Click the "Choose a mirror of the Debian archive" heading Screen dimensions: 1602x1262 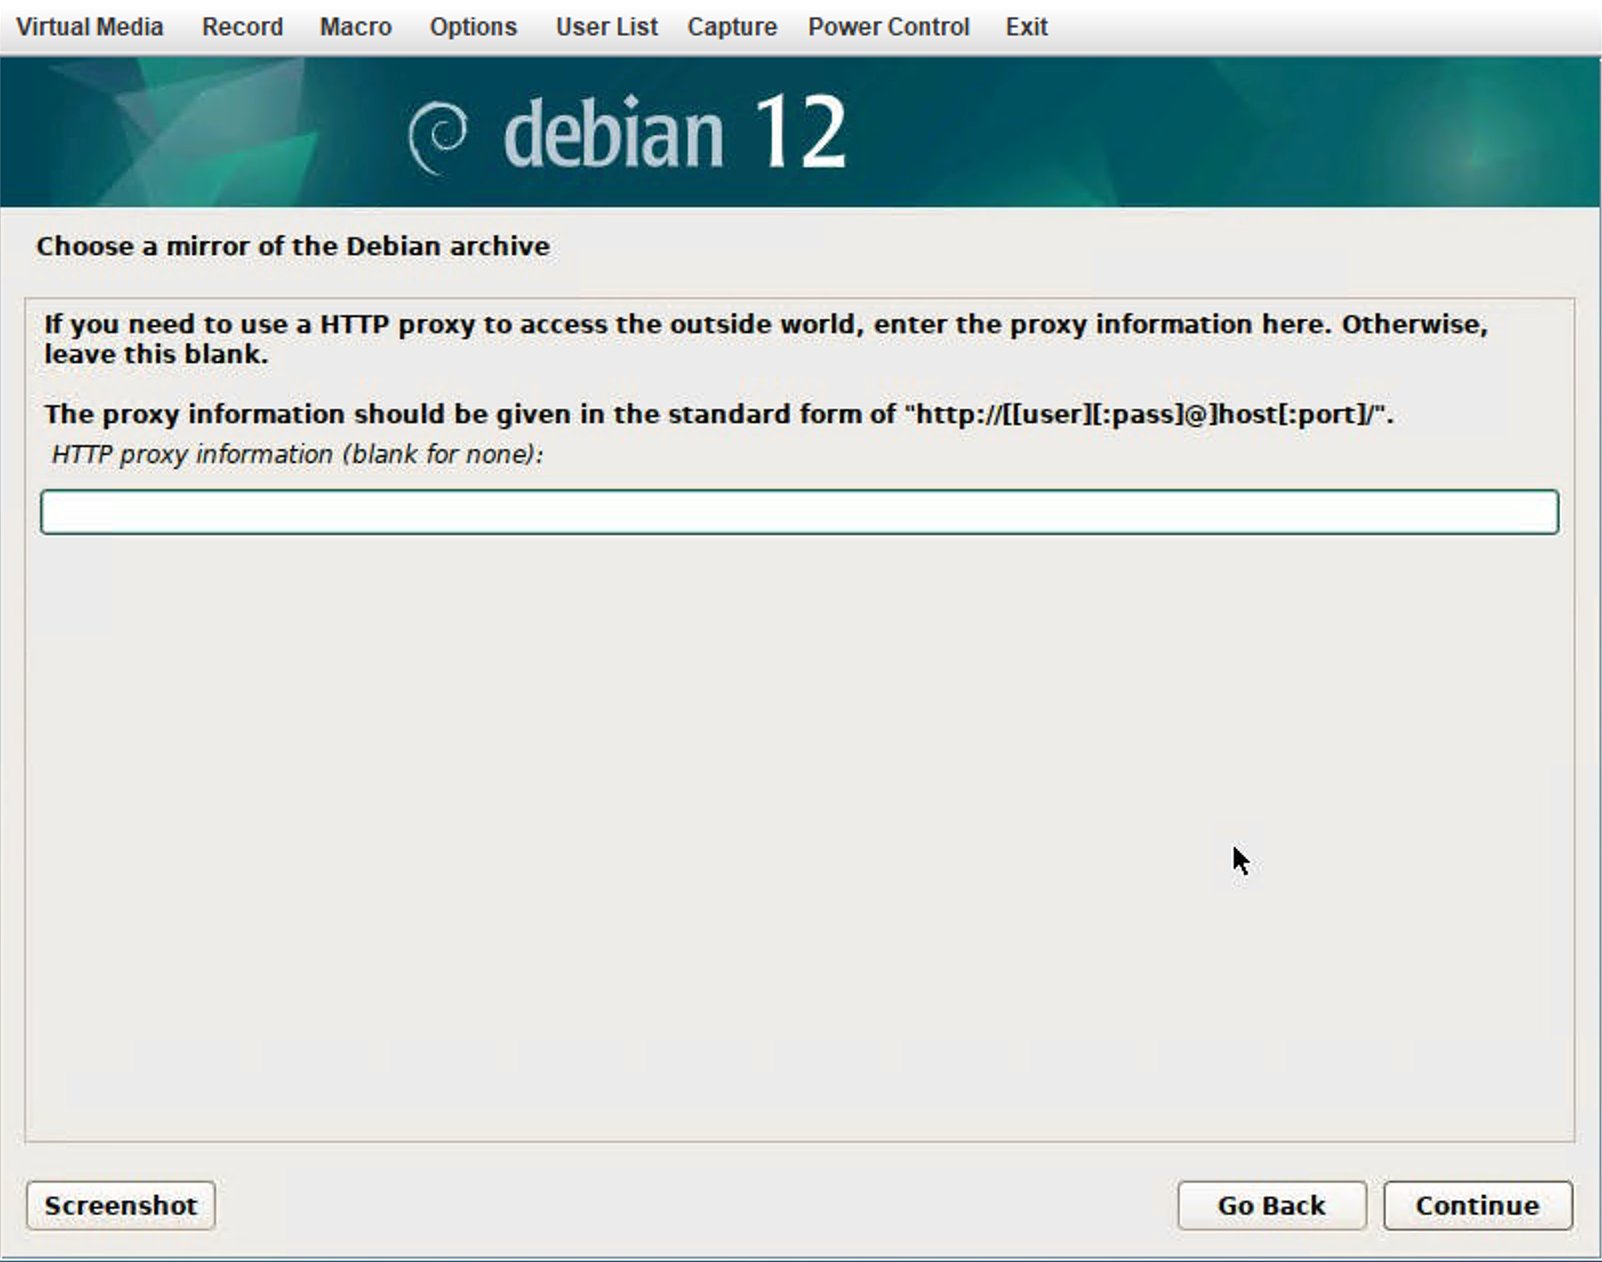pyautogui.click(x=293, y=246)
